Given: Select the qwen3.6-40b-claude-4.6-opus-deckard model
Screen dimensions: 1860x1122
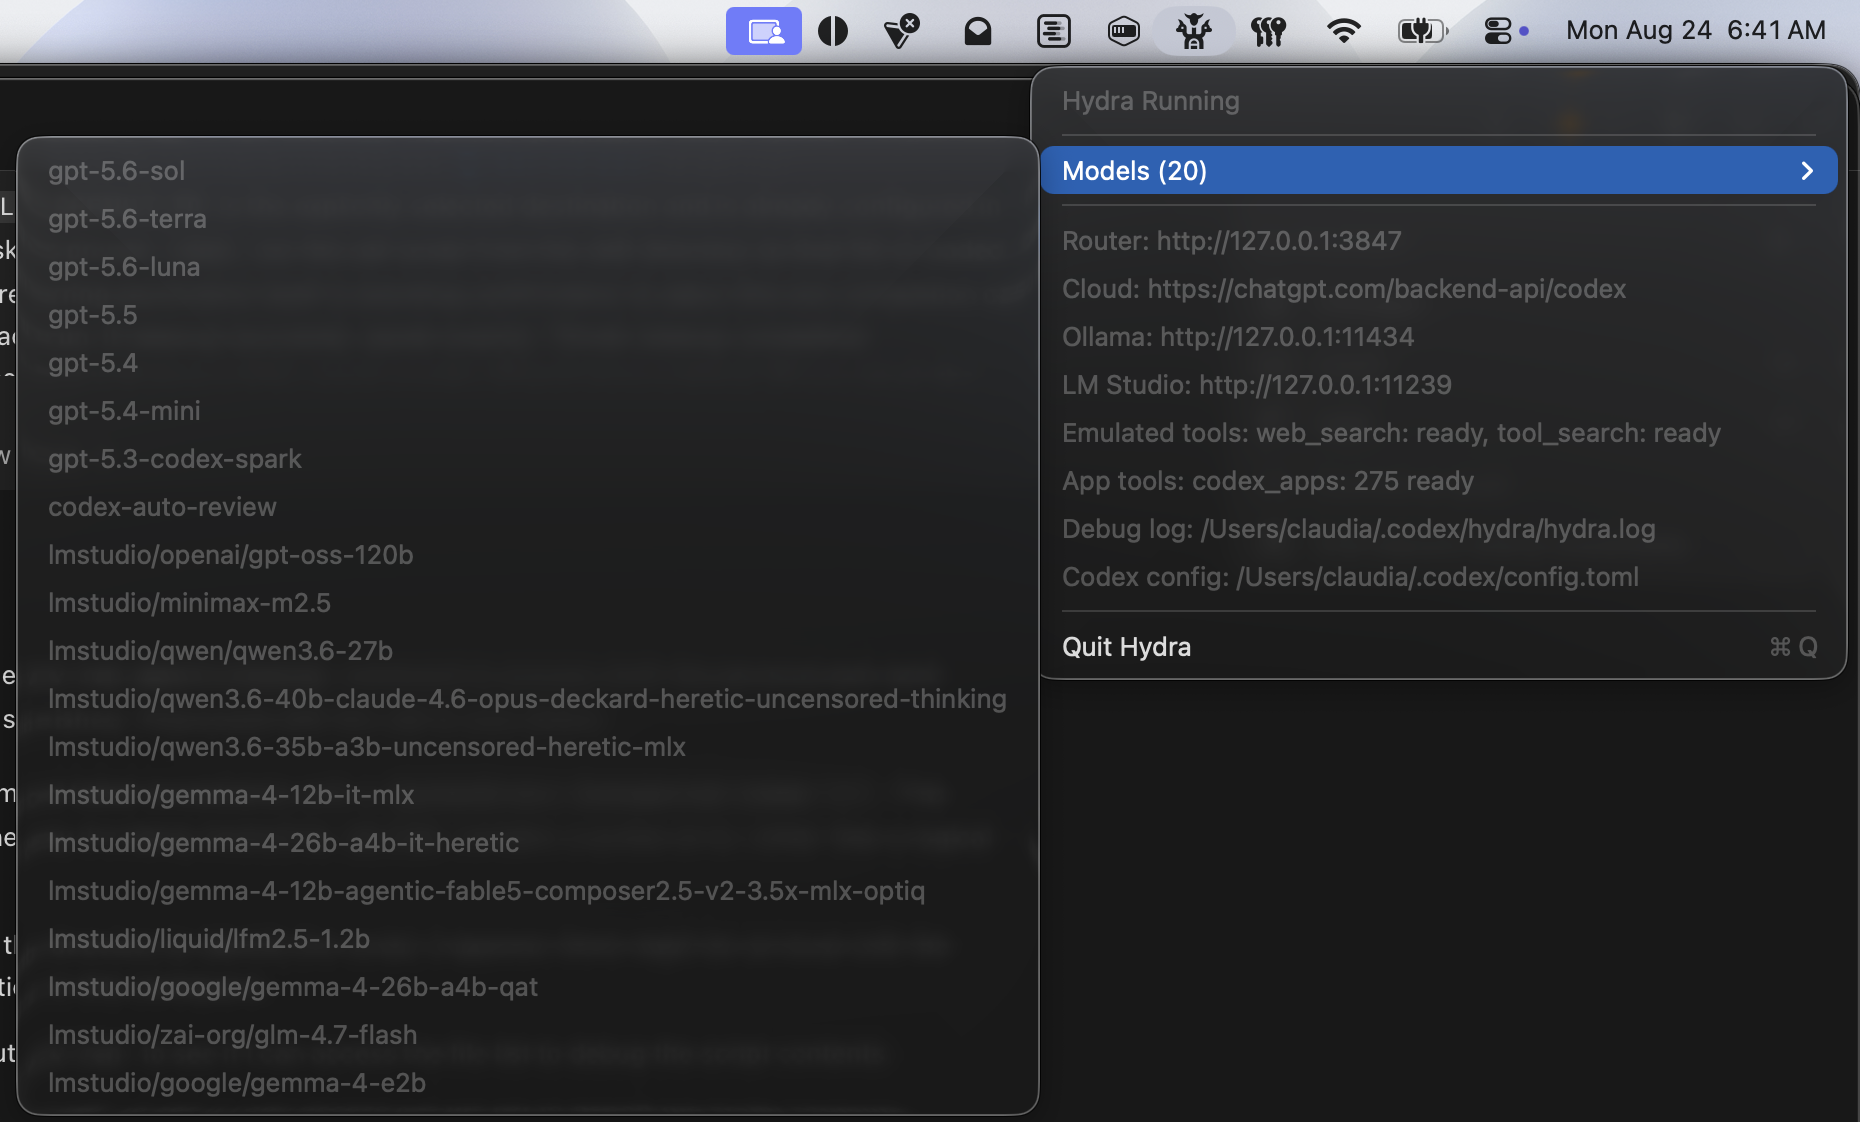Looking at the screenshot, I should pyautogui.click(x=528, y=699).
